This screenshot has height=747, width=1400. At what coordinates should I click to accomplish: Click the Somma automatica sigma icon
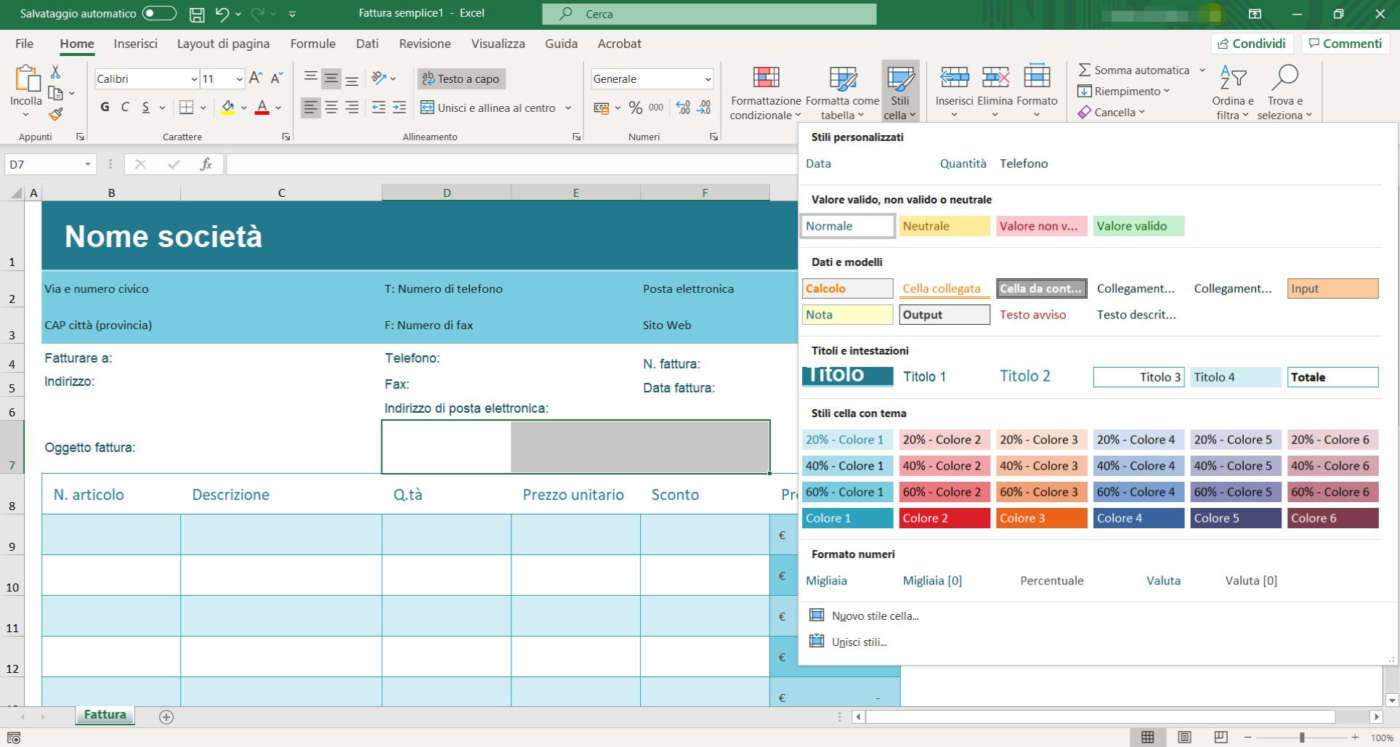[x=1085, y=70]
